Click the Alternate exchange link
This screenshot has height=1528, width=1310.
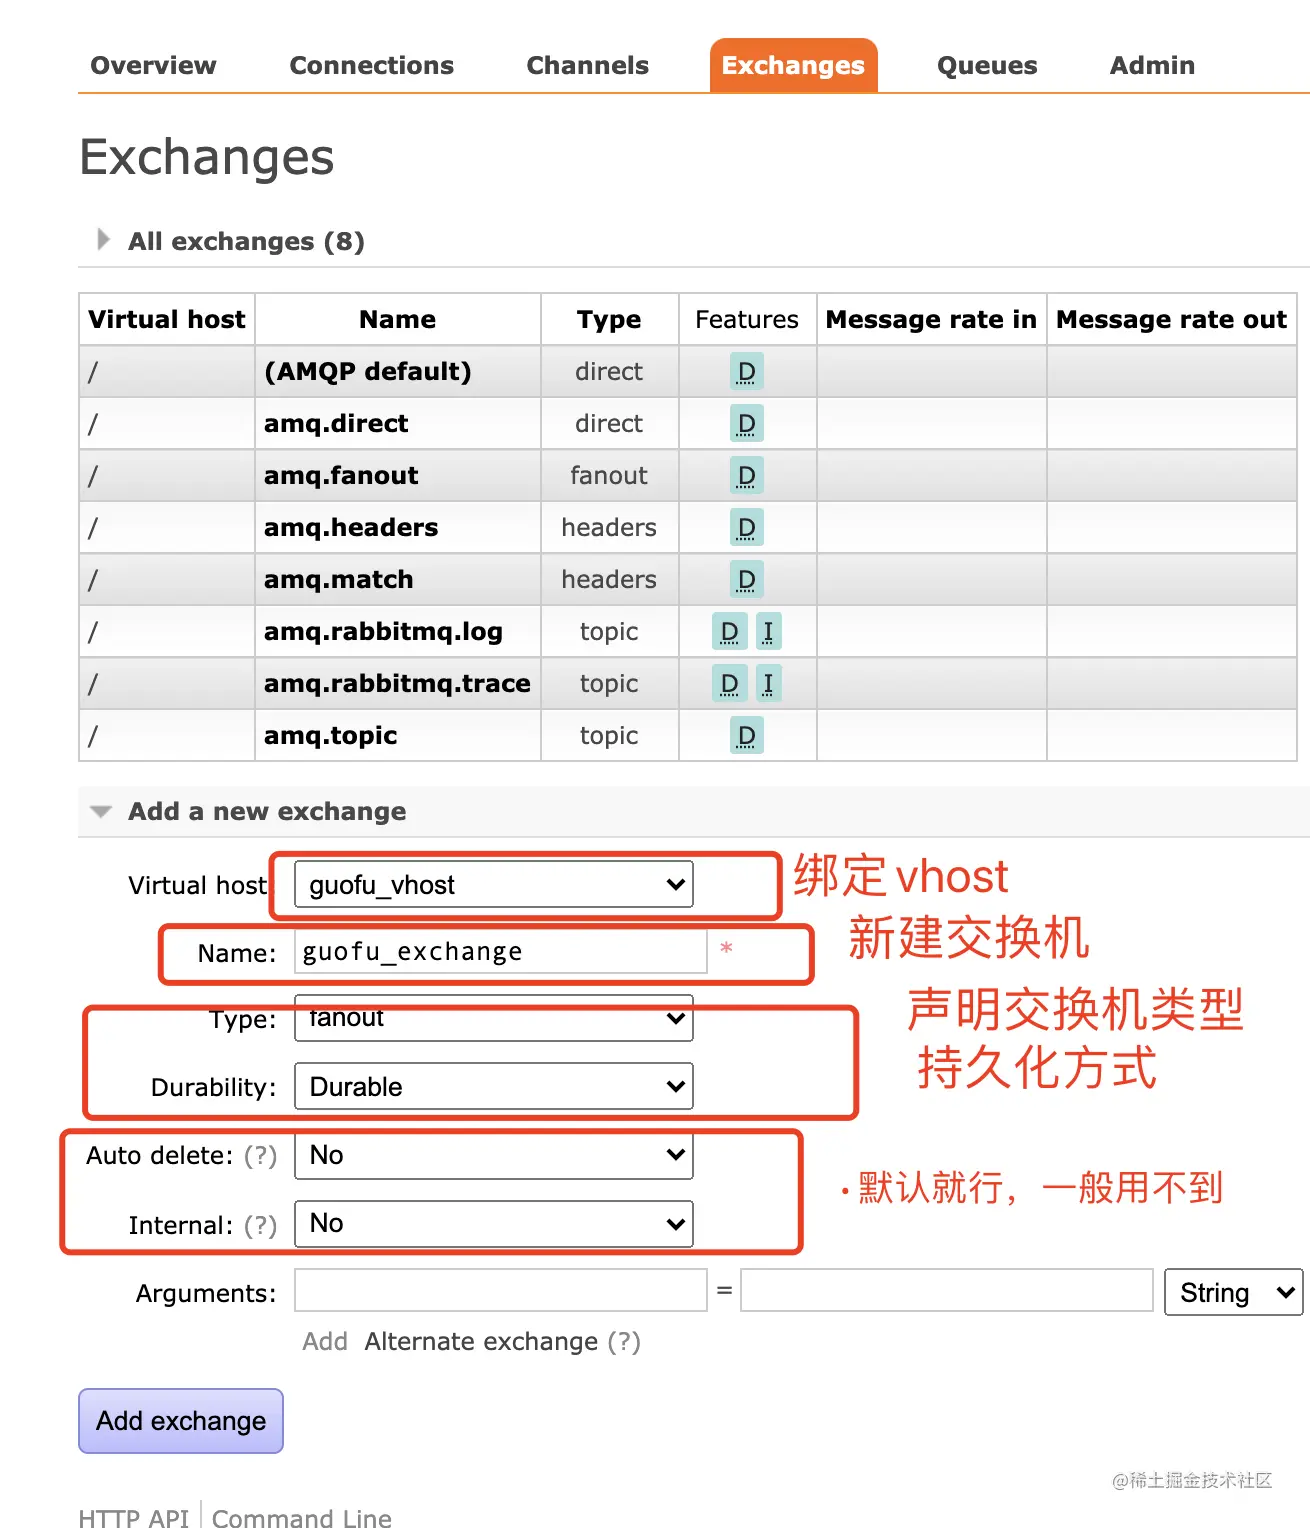(x=481, y=1341)
